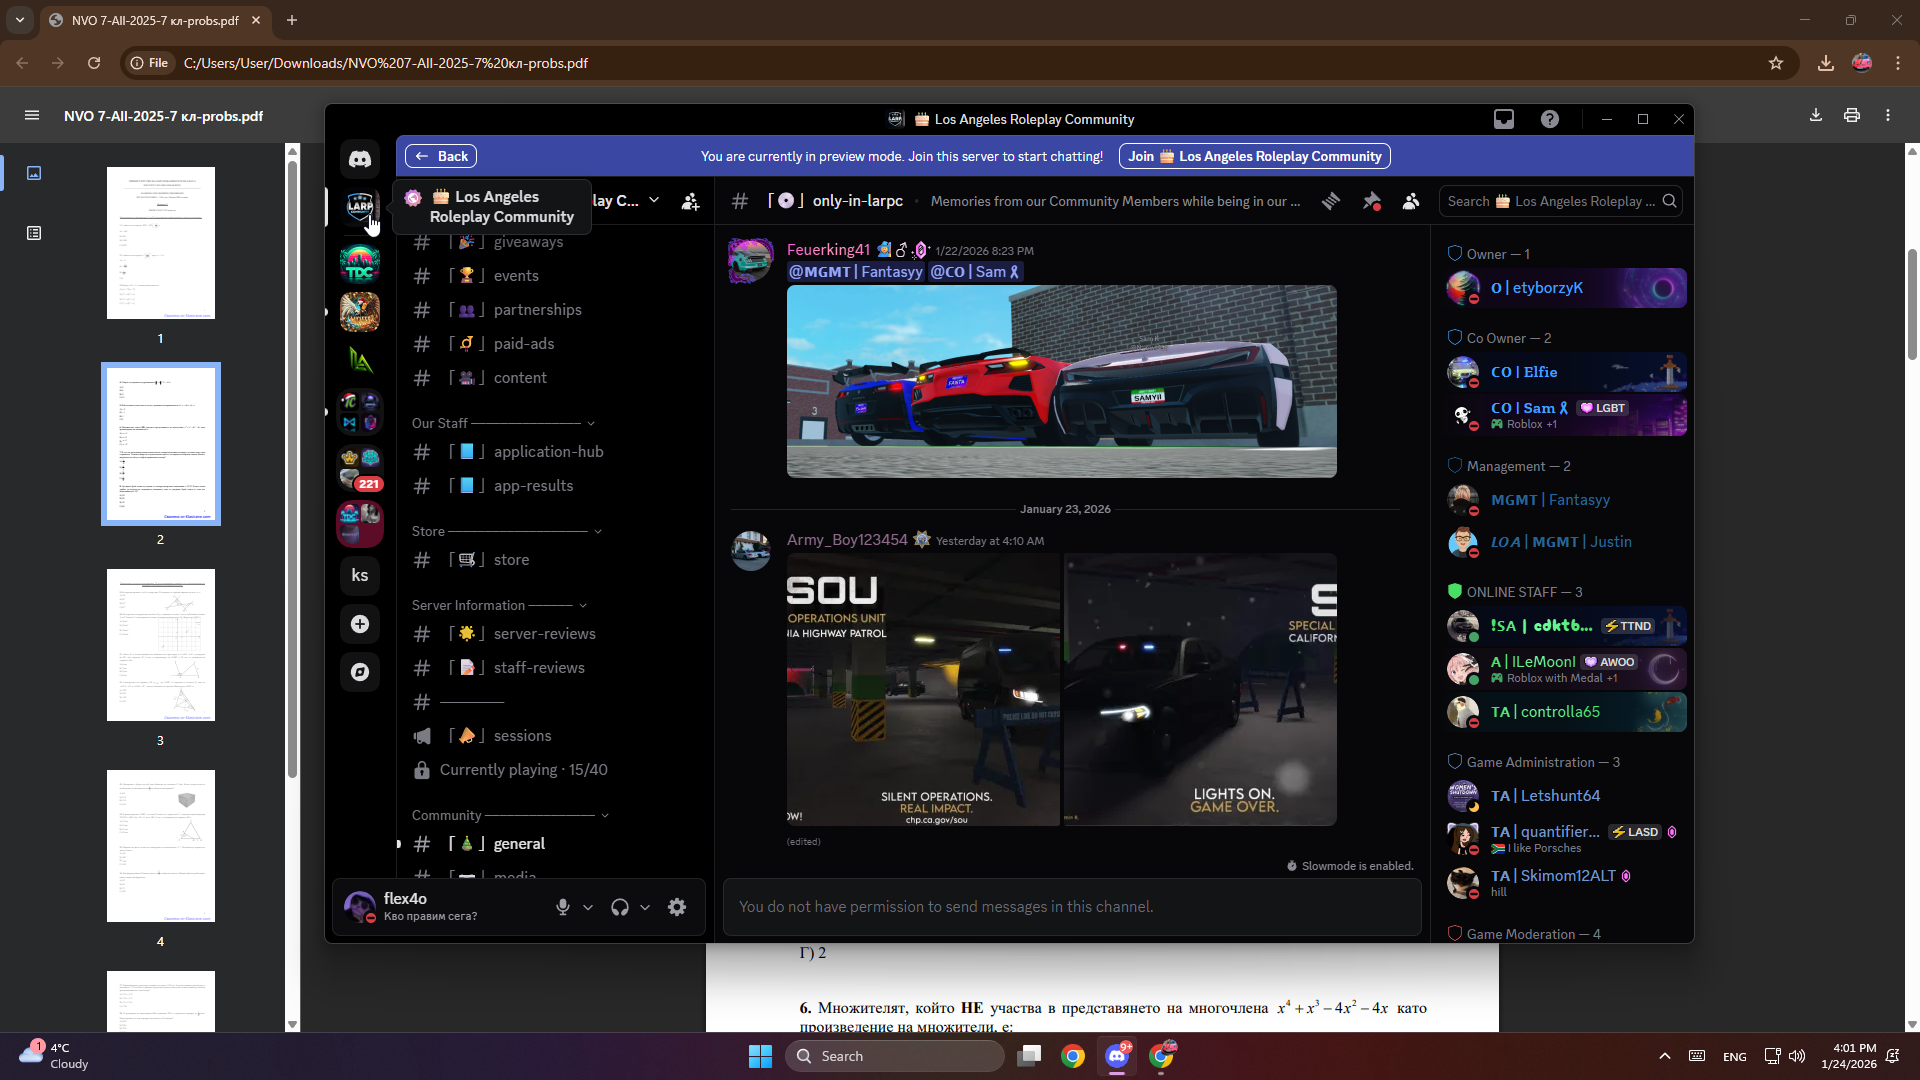Open pinned messages icon in header
The width and height of the screenshot is (1920, 1080).
pyautogui.click(x=1371, y=201)
